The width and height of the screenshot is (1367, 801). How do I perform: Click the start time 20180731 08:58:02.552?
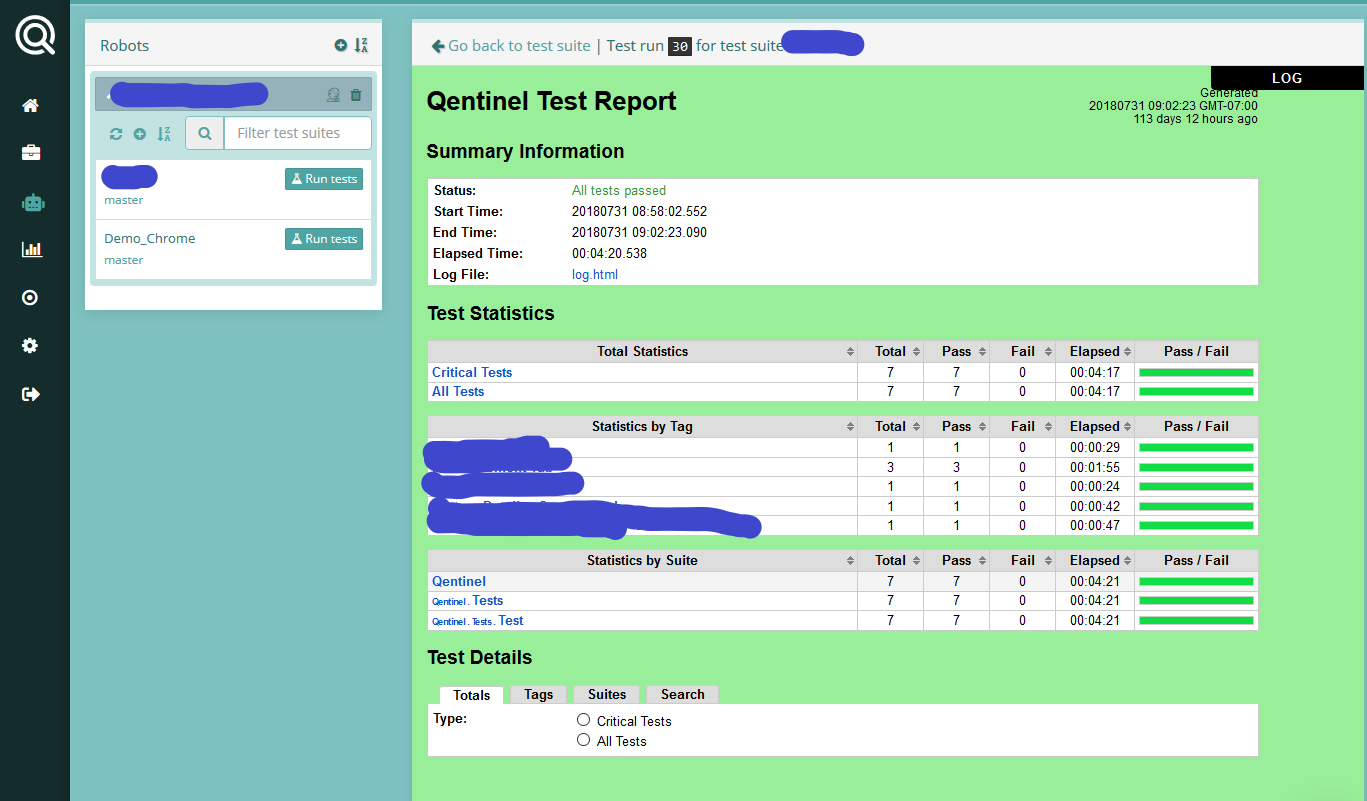point(639,211)
